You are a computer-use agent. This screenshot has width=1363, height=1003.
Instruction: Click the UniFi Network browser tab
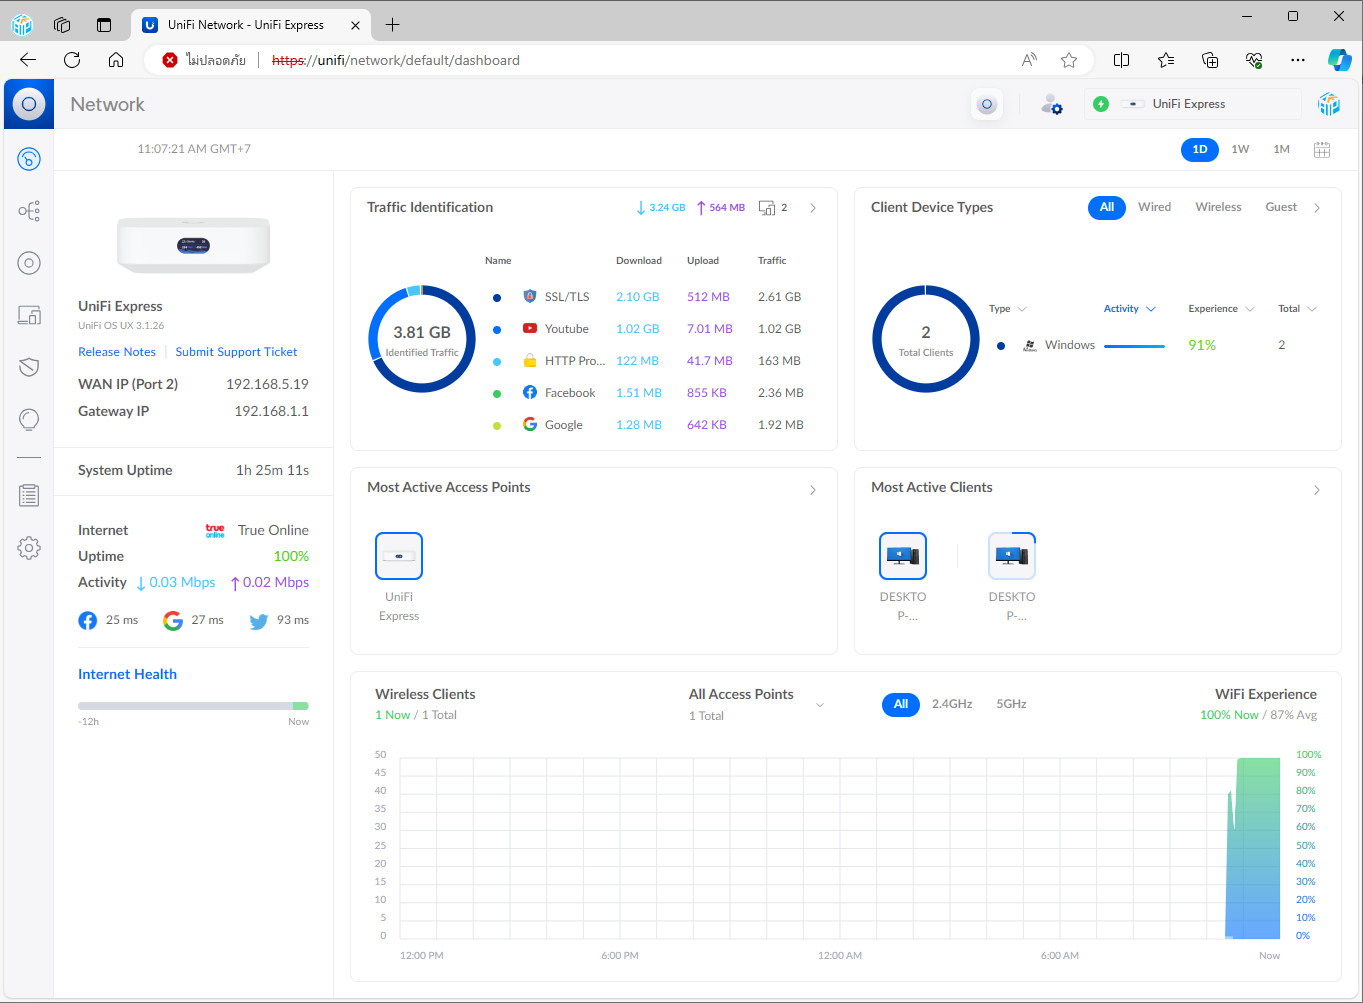(x=250, y=25)
